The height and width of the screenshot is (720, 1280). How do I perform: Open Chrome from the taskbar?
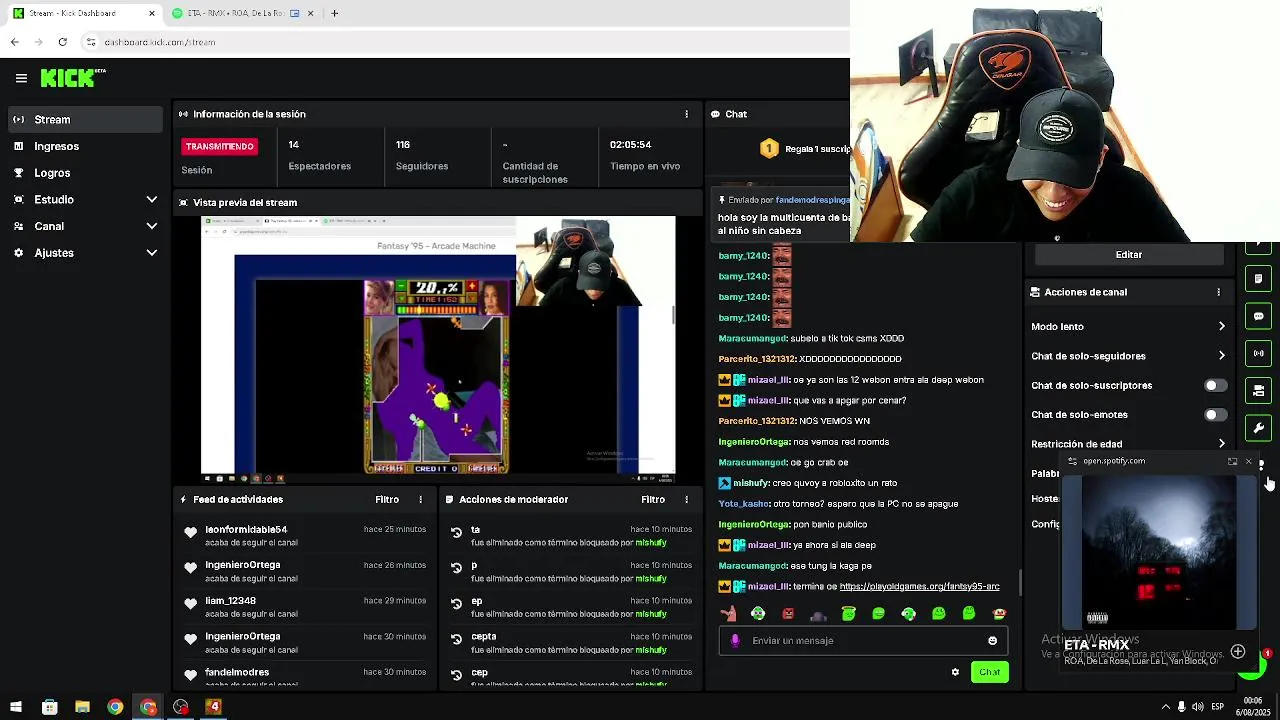pyautogui.click(x=115, y=707)
